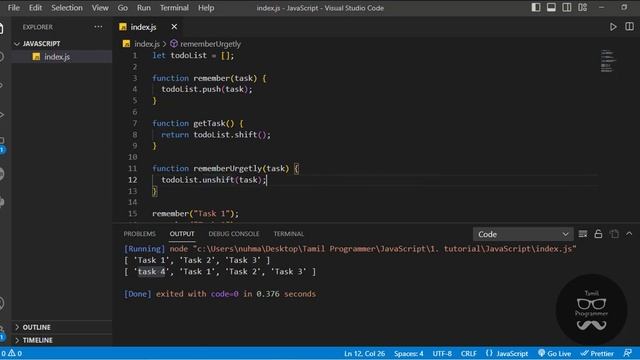Viewport: 640px width, 360px height.
Task: Switch to the OUTPUT panel tab
Action: tap(182, 234)
